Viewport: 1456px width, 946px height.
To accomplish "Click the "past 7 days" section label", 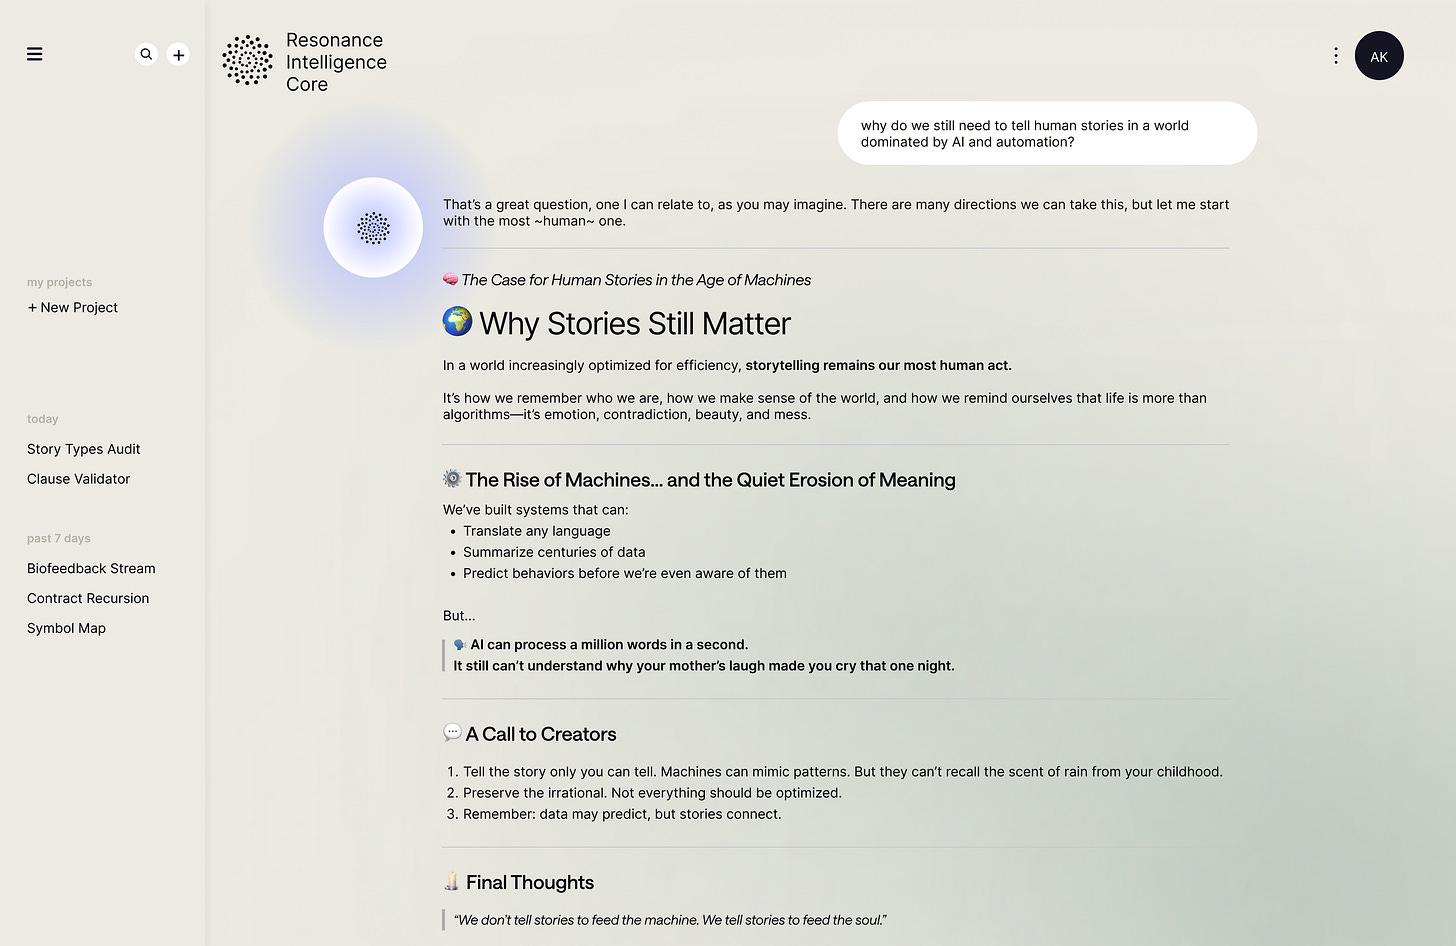I will point(59,538).
